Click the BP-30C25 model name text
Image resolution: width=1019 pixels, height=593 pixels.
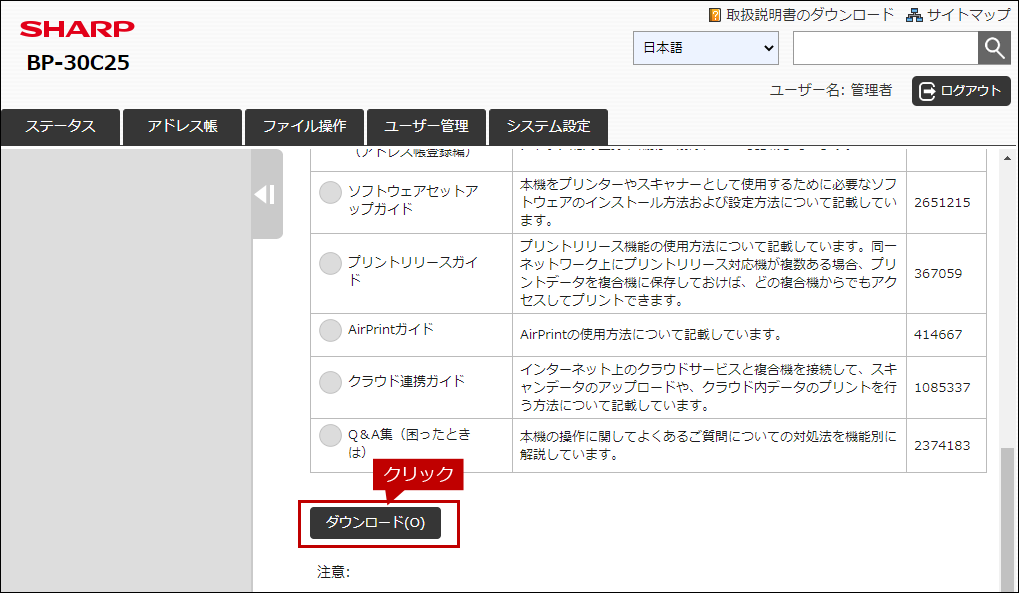click(78, 62)
